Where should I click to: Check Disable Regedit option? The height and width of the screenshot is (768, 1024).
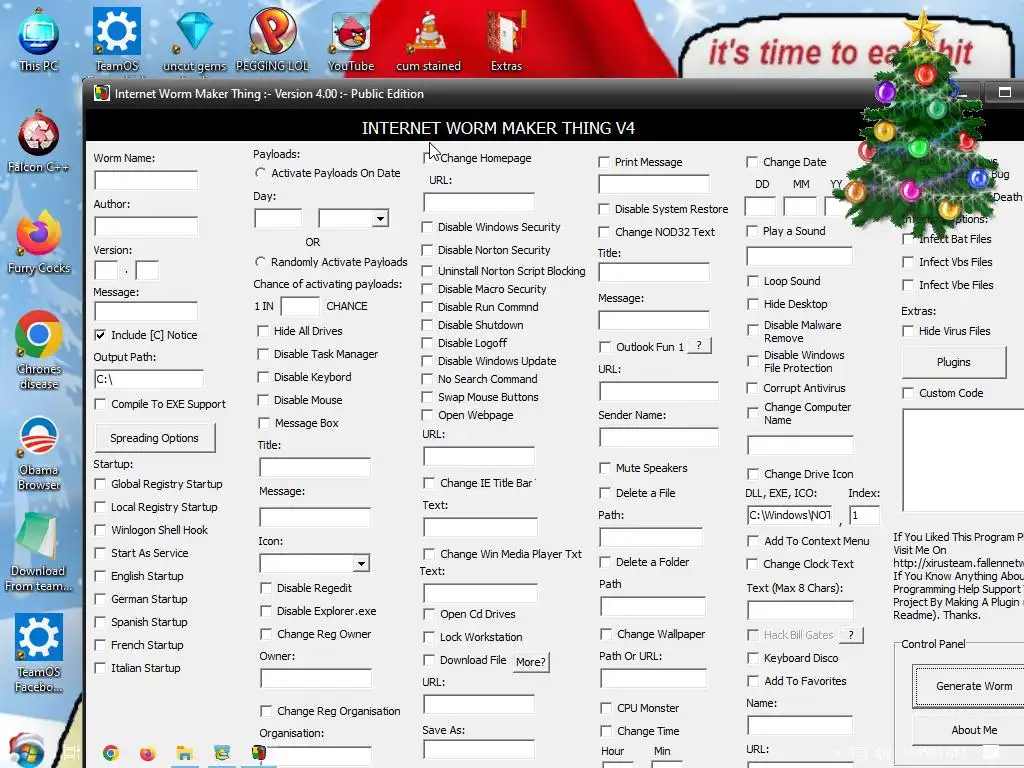click(x=266, y=588)
